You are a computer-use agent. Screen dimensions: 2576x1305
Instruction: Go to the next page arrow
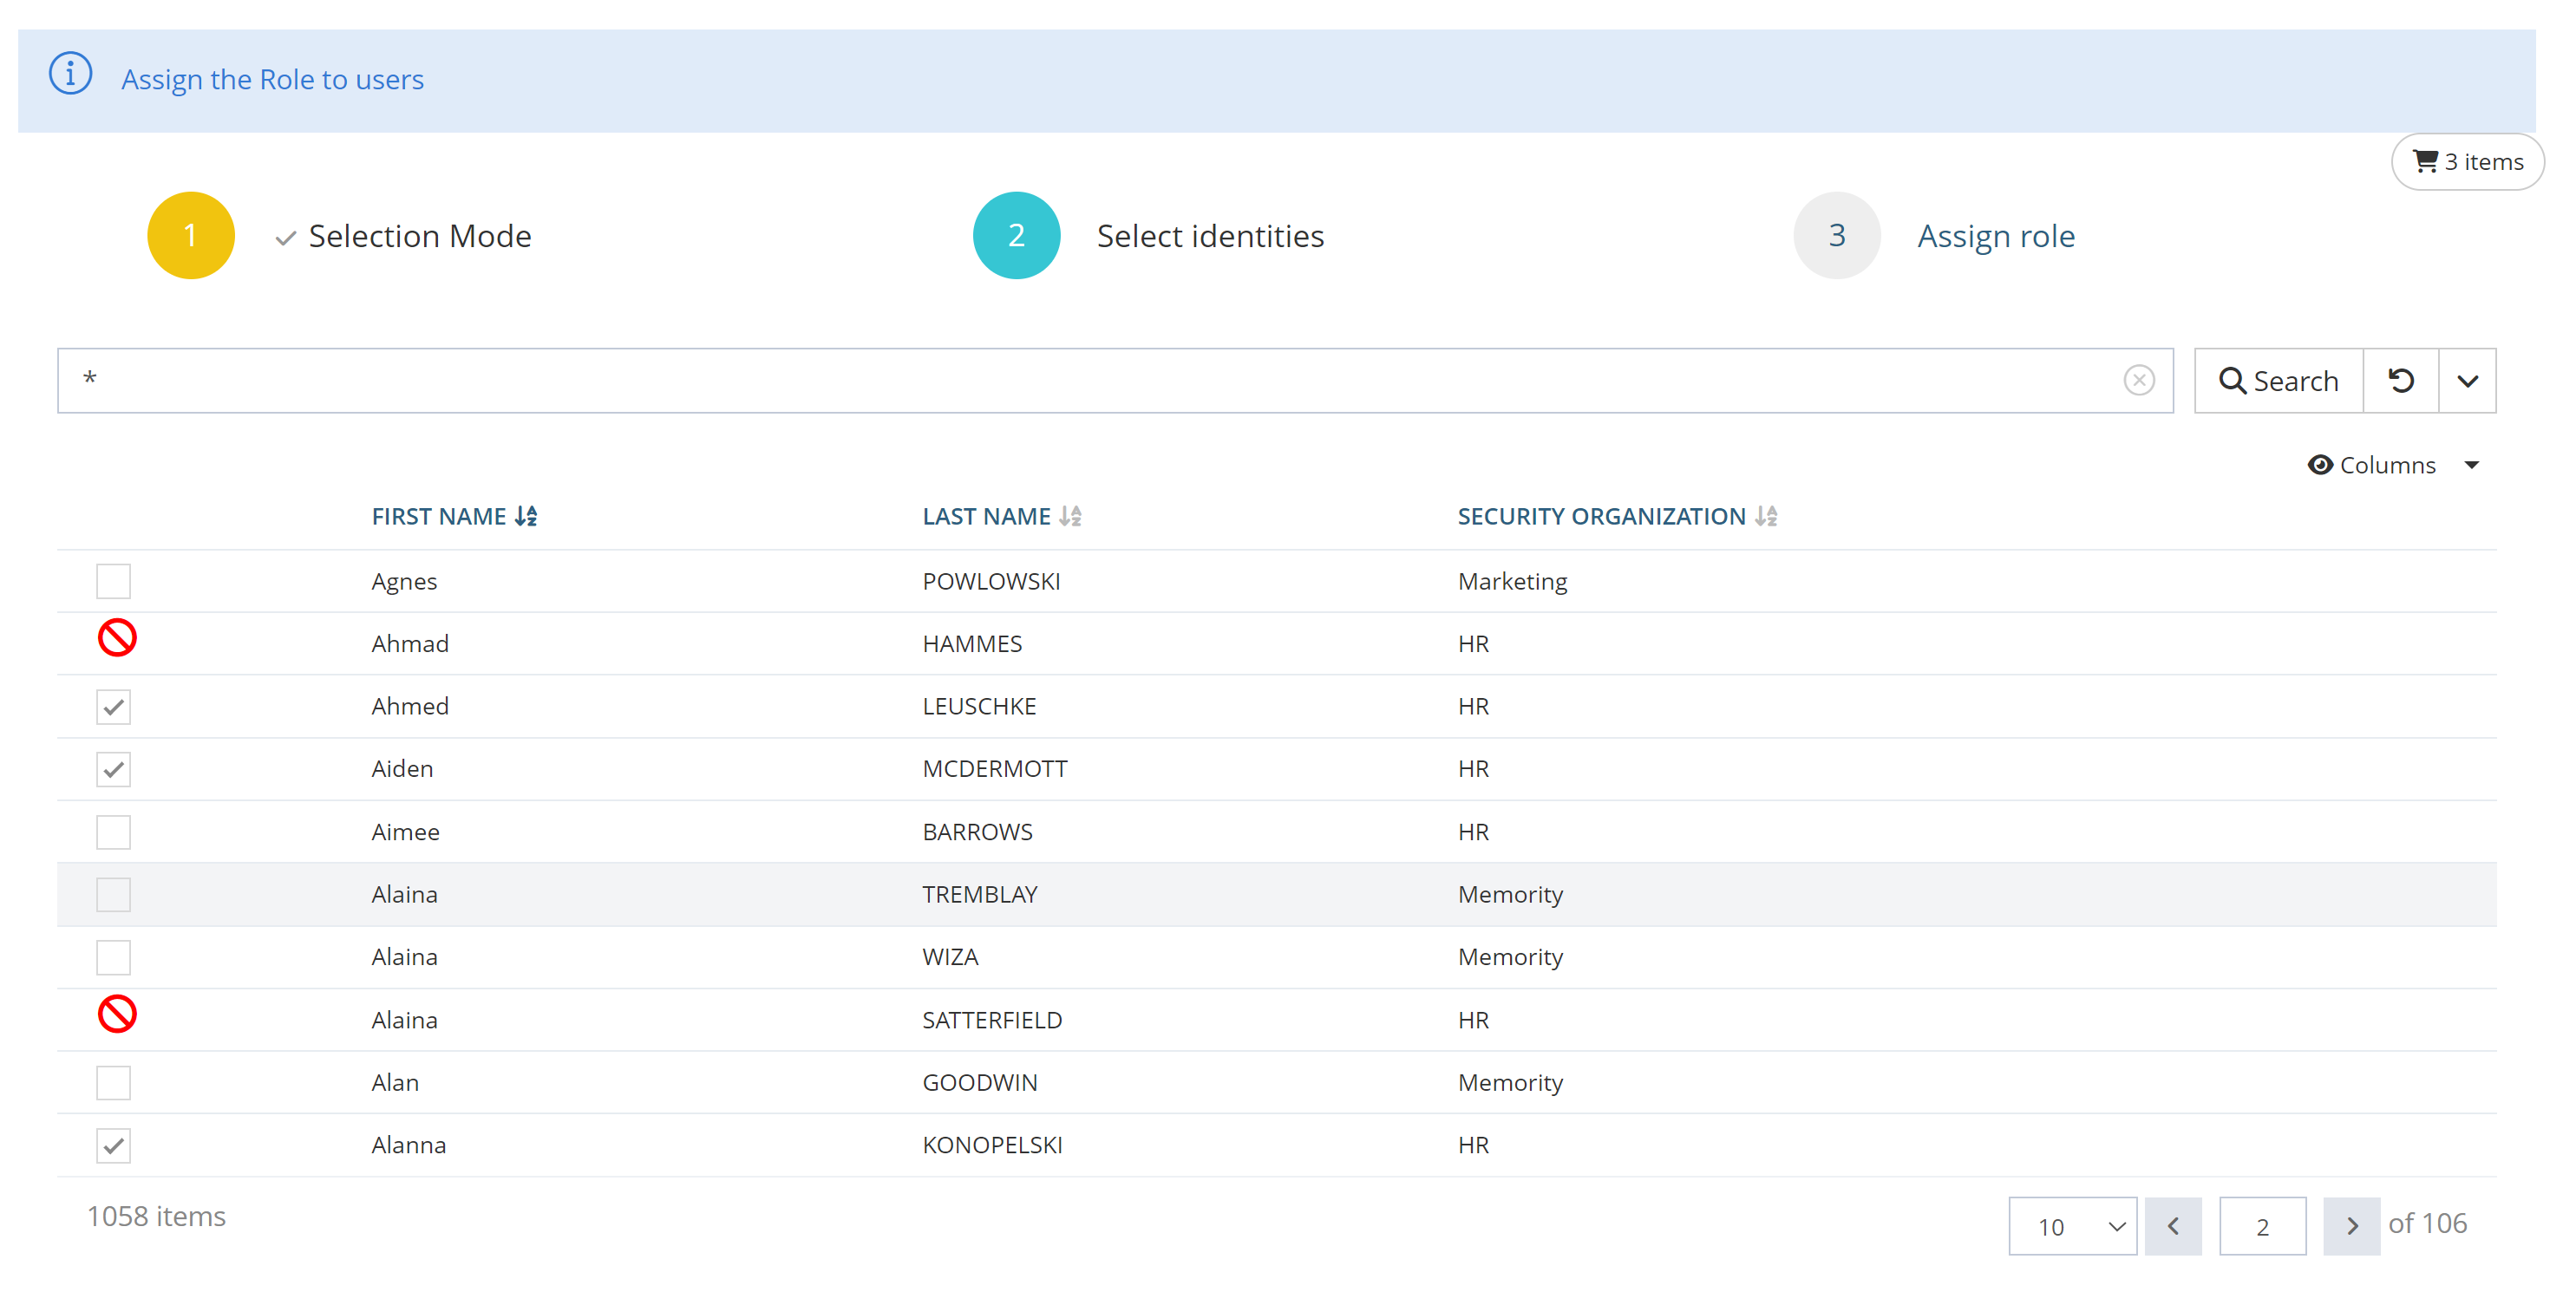click(x=2352, y=1226)
